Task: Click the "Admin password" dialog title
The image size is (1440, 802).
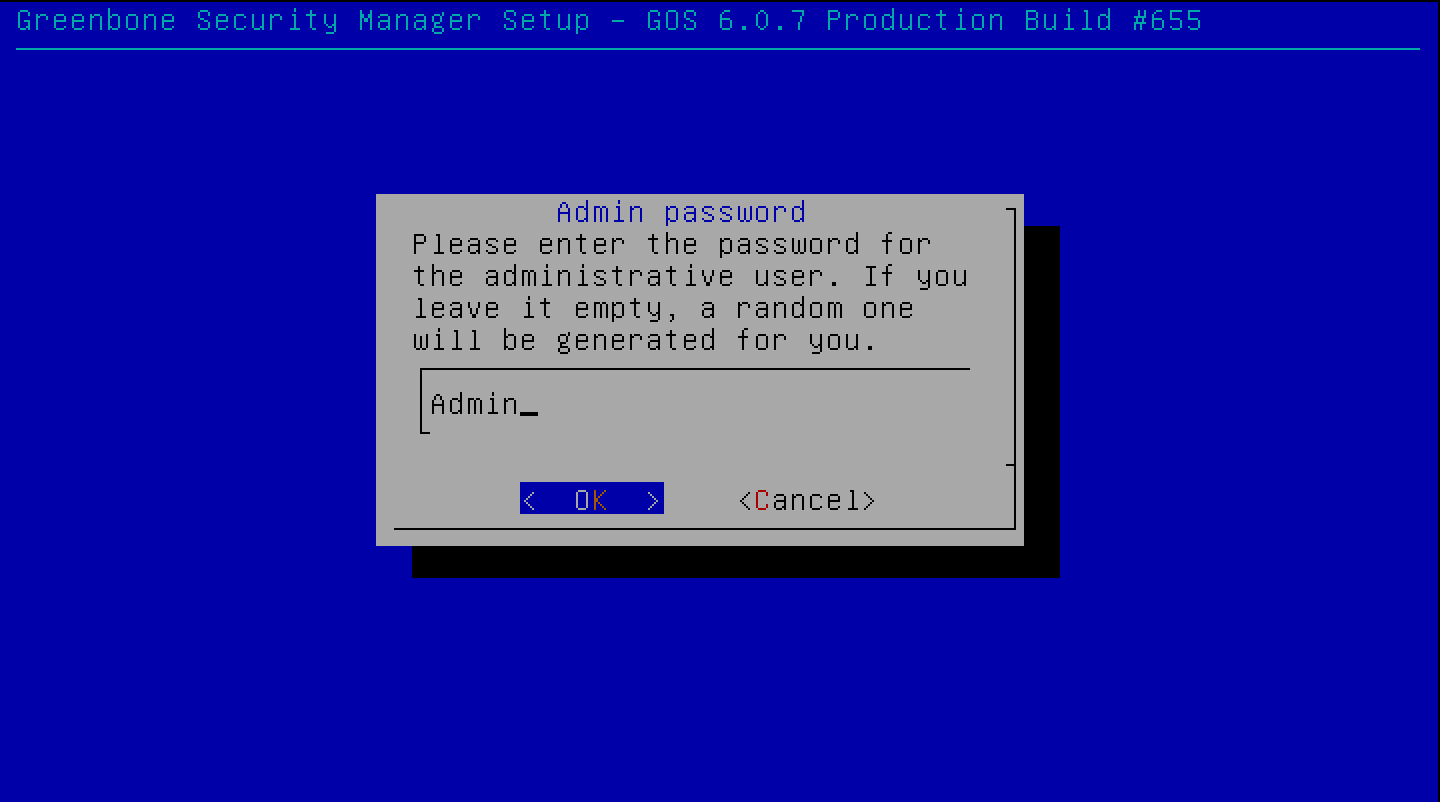Action: [681, 212]
